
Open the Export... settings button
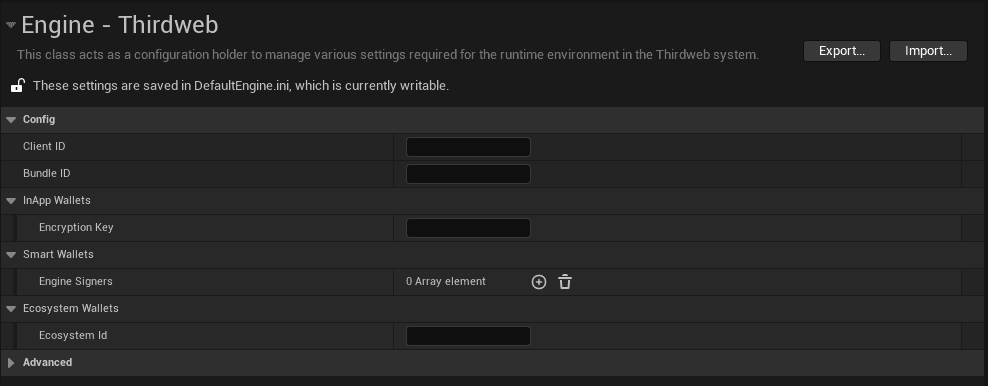pos(842,51)
